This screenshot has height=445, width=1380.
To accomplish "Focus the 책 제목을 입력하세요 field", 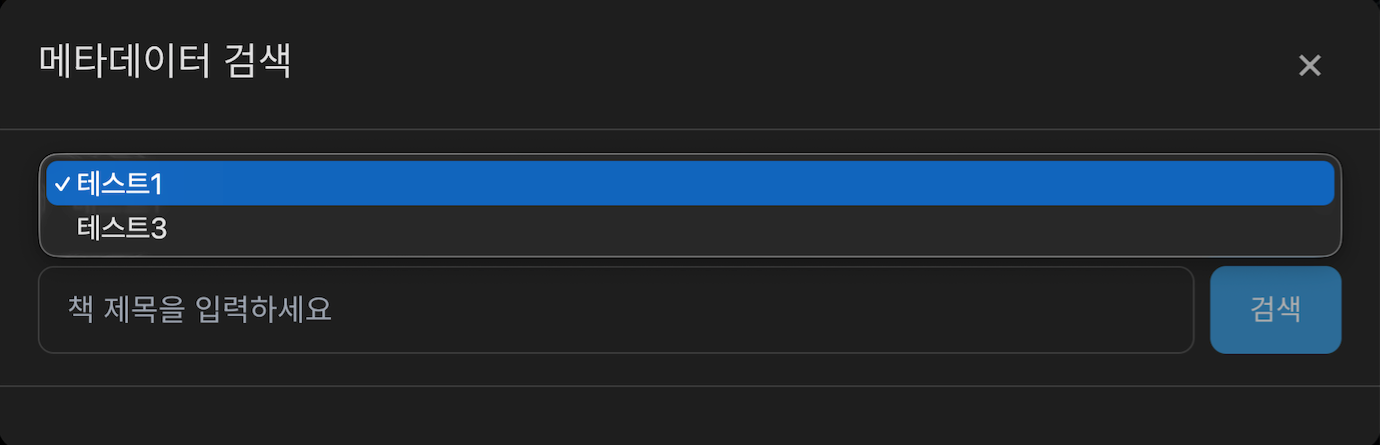I will pos(615,310).
